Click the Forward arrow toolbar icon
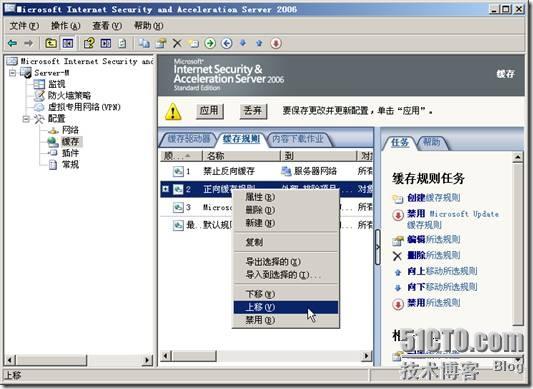Screen dimensions: 533x389 point(29,43)
